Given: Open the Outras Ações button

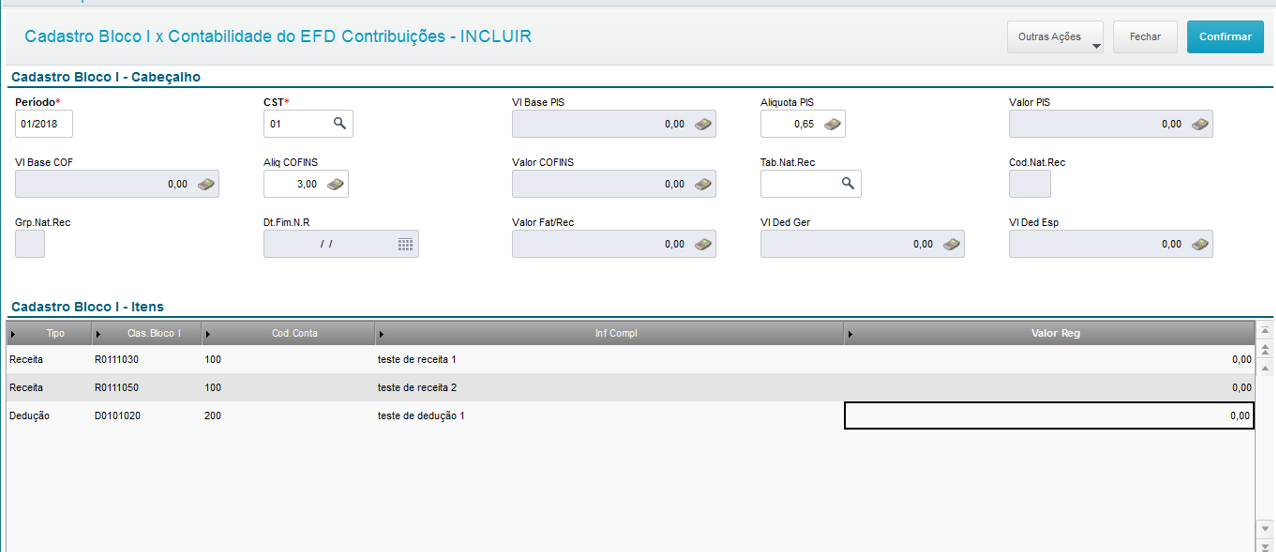Looking at the screenshot, I should pos(1055,37).
